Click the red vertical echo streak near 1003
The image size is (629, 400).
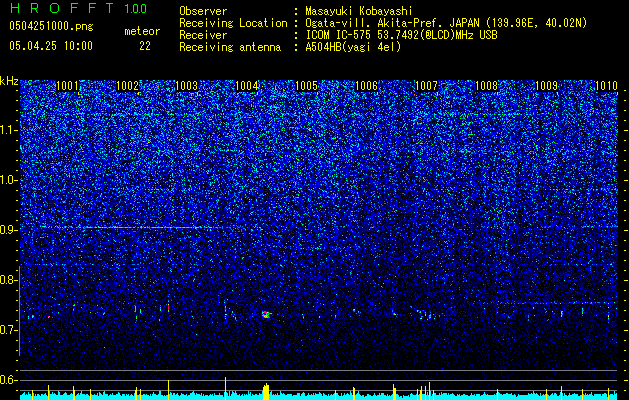[x=168, y=308]
